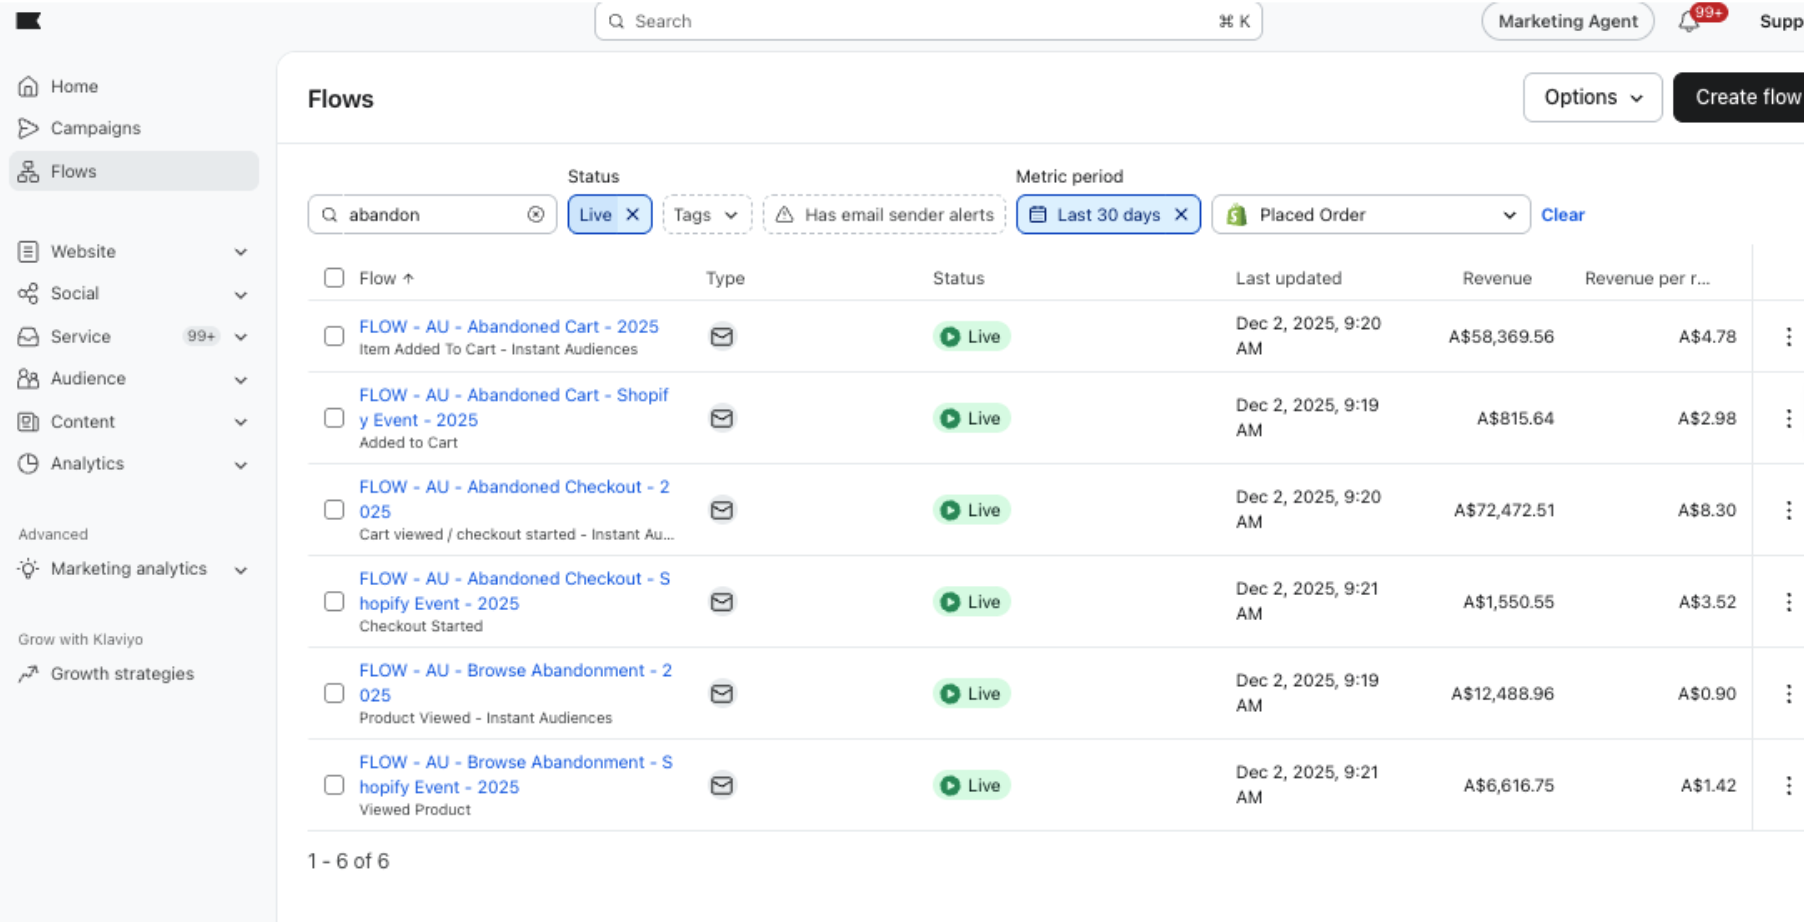Image resolution: width=1804 pixels, height=922 pixels.
Task: Toggle the Has email sender alerts filter
Action: pos(884,215)
